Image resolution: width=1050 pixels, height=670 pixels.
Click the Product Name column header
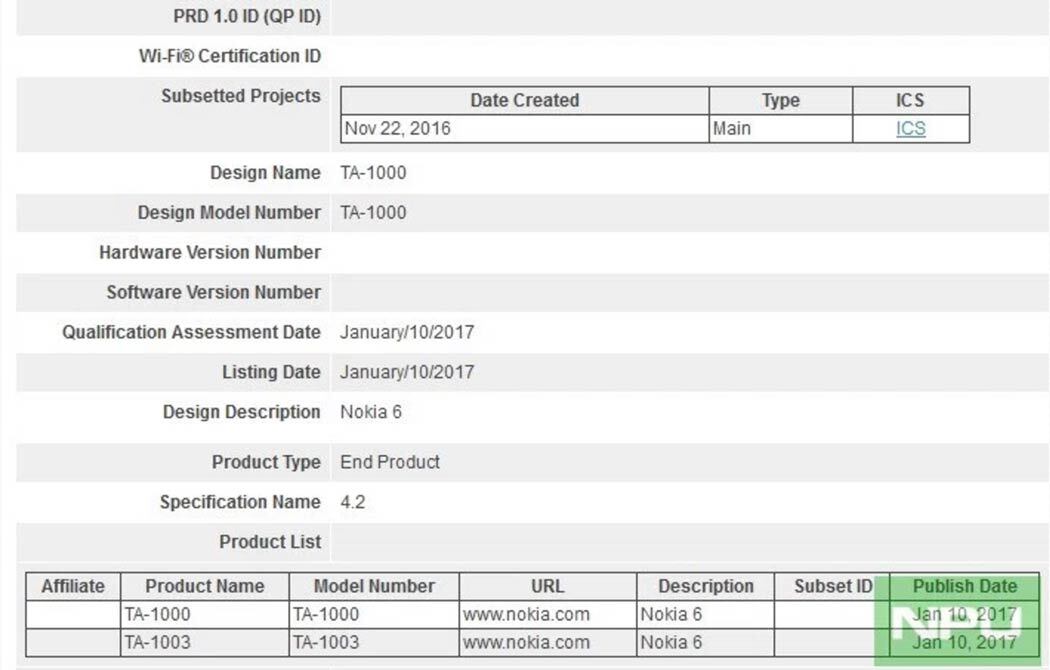(x=205, y=586)
